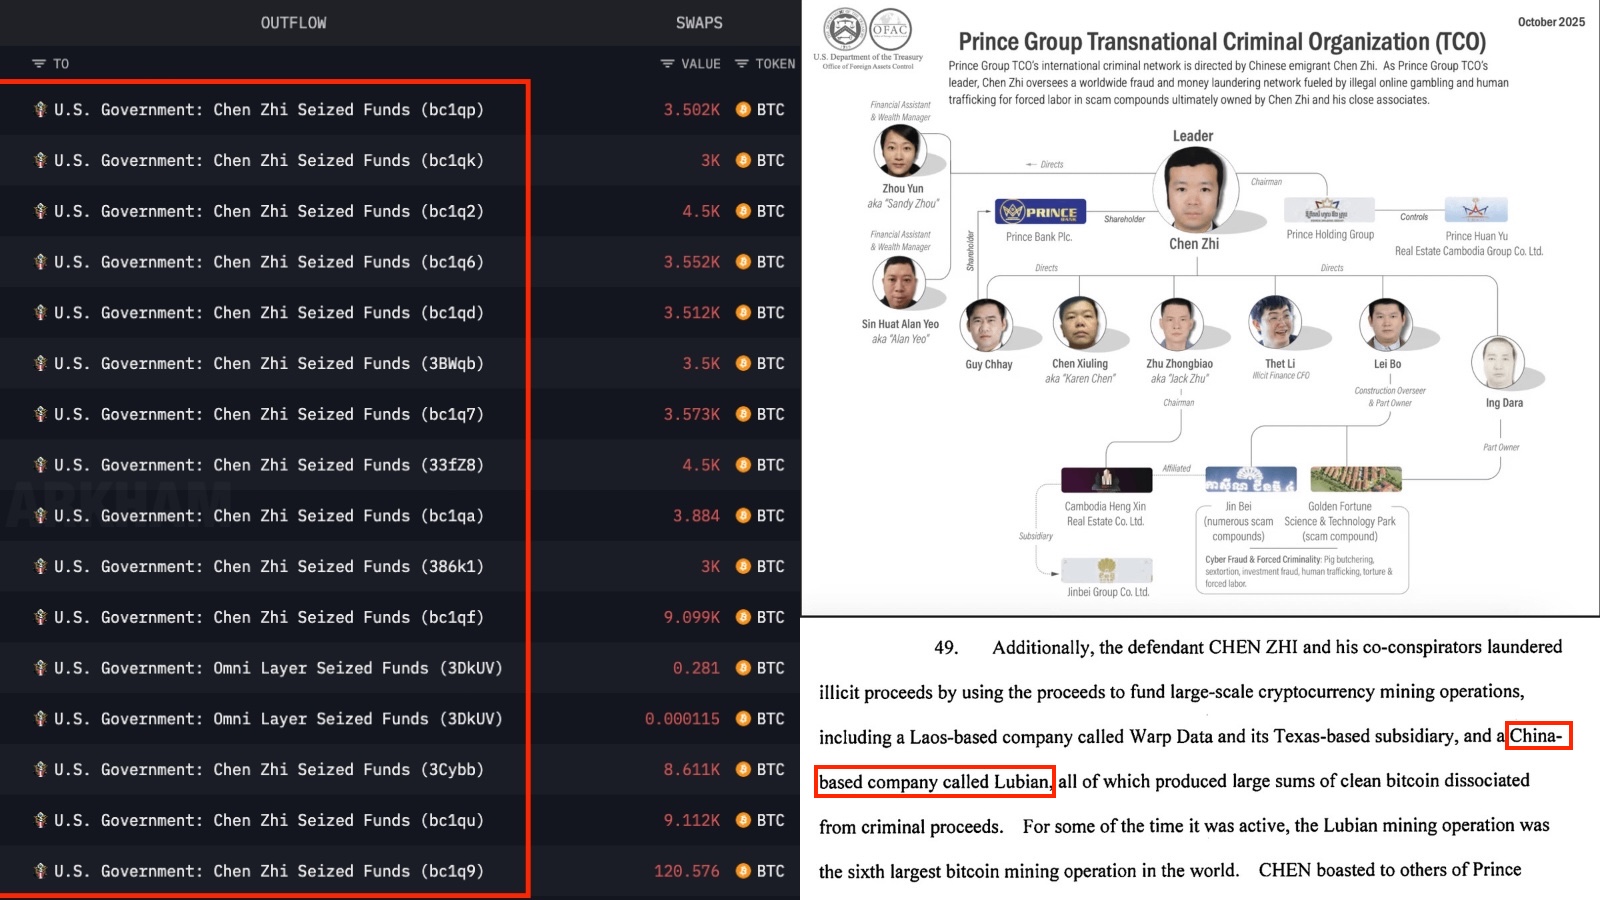Click Guy Chhay's portrait in the org chart

(988, 325)
